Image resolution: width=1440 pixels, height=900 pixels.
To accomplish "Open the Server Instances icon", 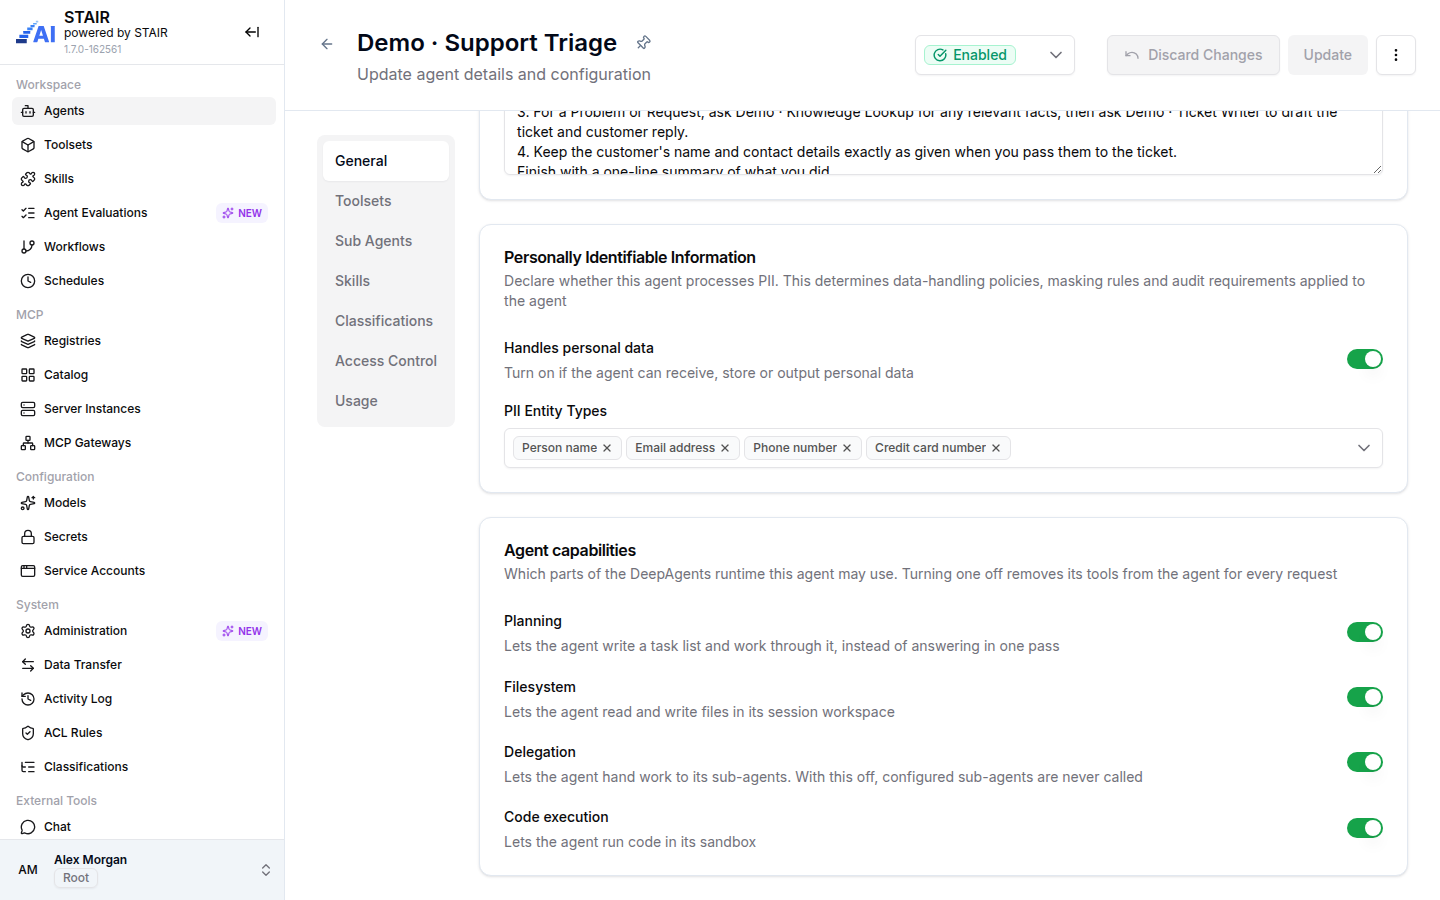I will click(x=28, y=409).
